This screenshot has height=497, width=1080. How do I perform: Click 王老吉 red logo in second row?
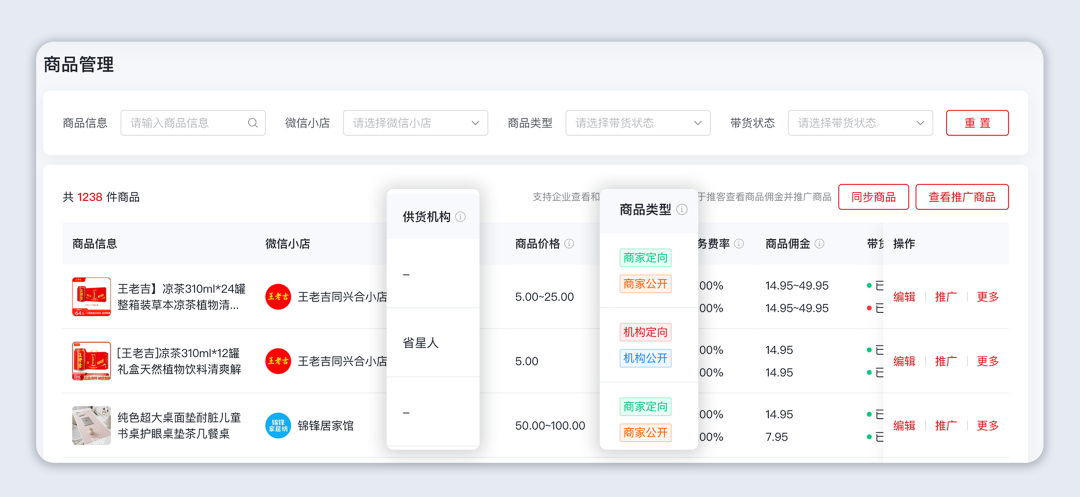[x=278, y=361]
